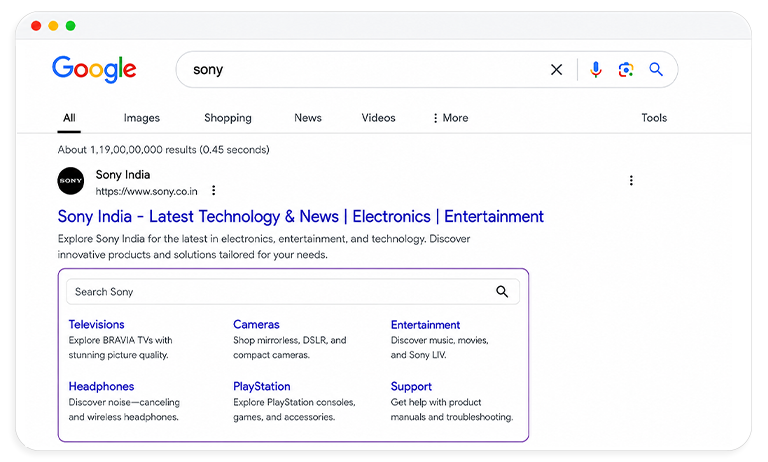Open the PlayStation sitelink
This screenshot has width=768, height=462.
point(262,387)
